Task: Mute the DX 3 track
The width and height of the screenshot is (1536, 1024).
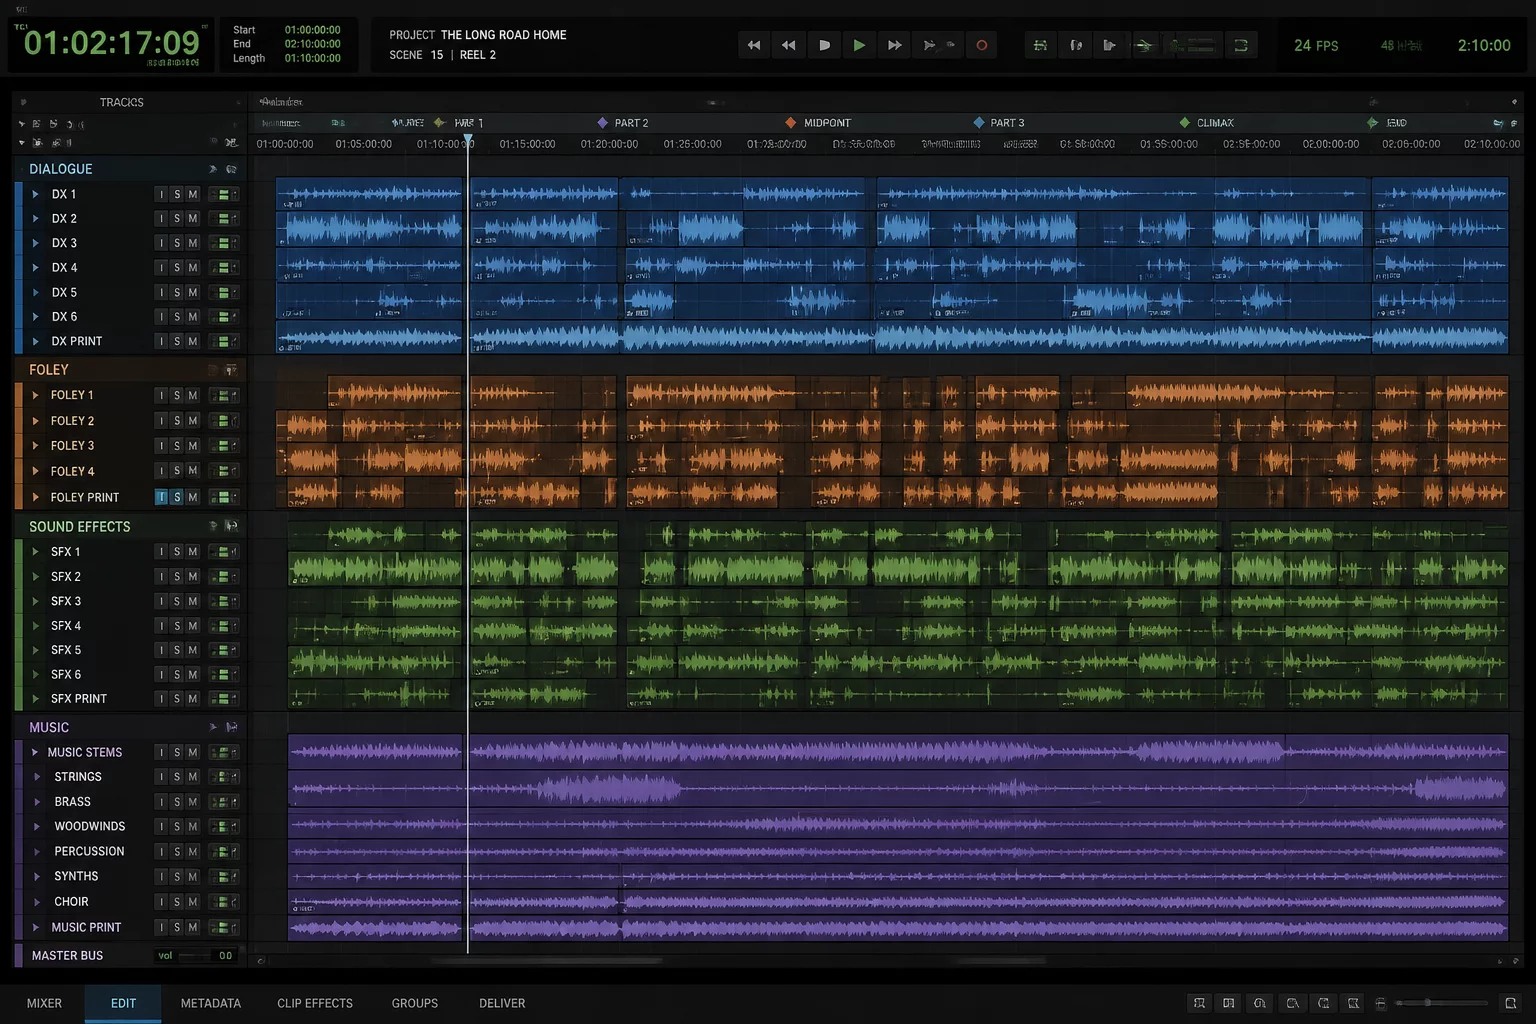Action: pos(193,243)
